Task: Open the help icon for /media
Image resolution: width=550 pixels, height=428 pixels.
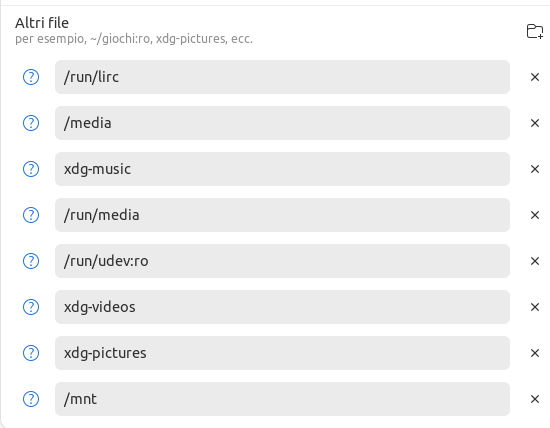Action: [31, 123]
